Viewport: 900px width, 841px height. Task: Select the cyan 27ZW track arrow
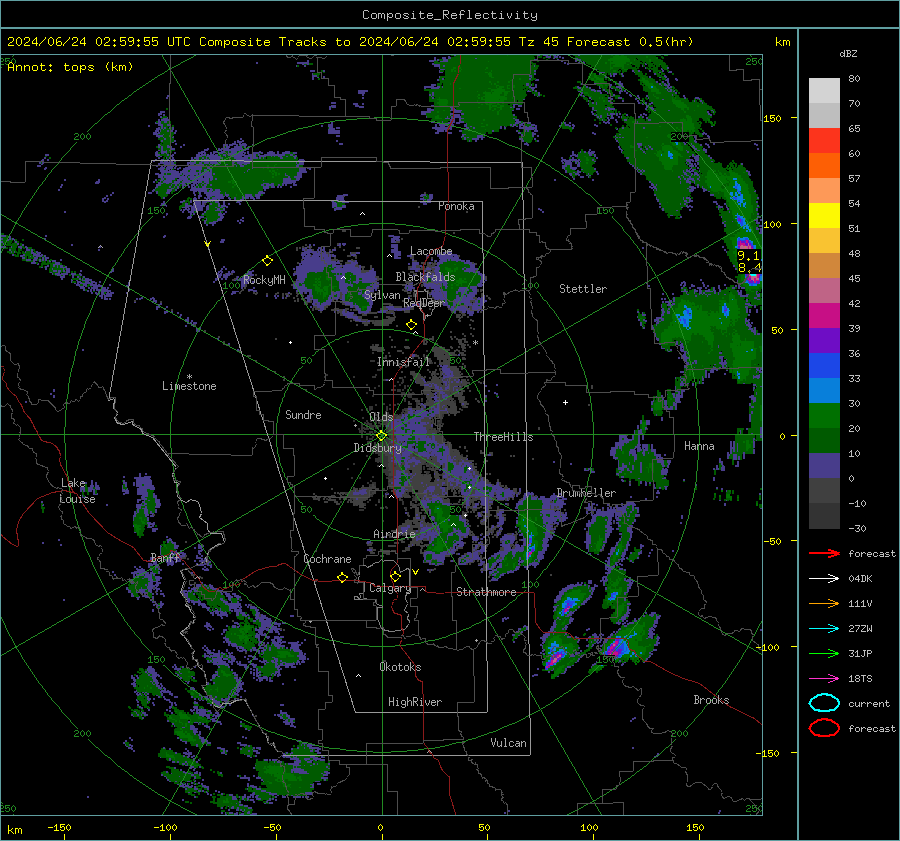(824, 629)
